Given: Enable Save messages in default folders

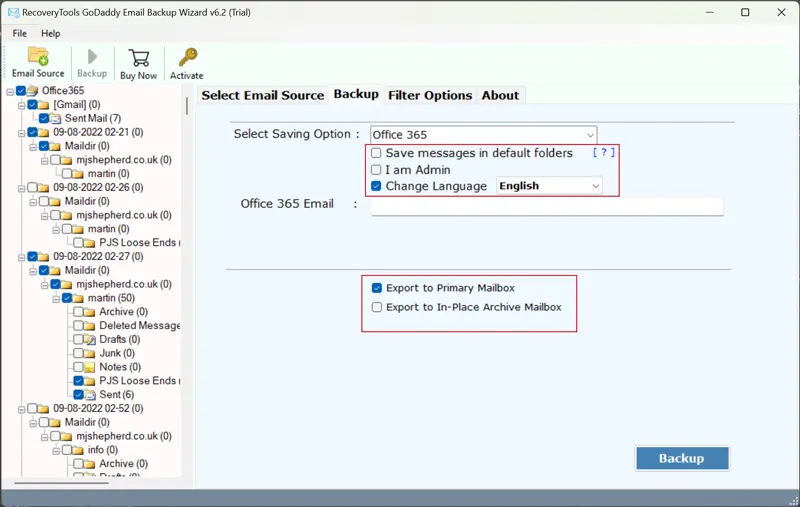Looking at the screenshot, I should pos(376,153).
